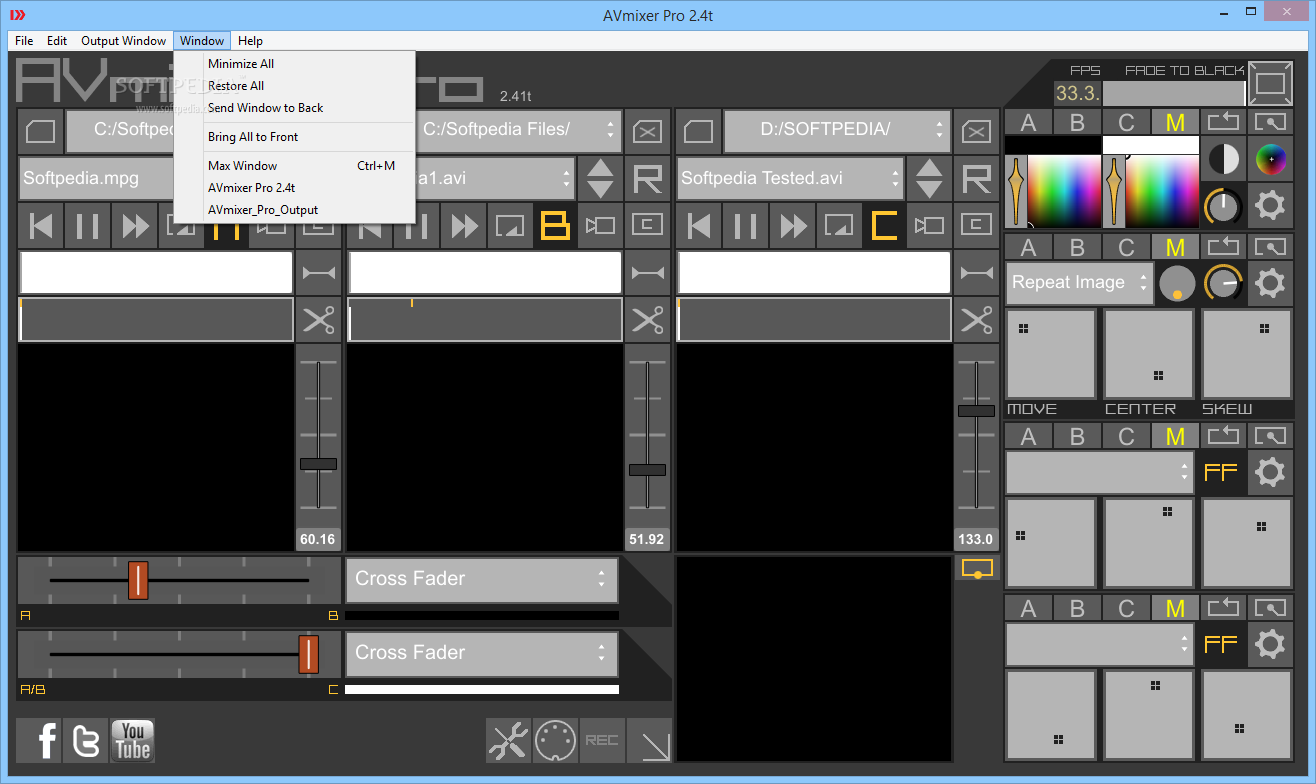
Task: Open the tools settings wrench icon
Action: click(x=508, y=741)
